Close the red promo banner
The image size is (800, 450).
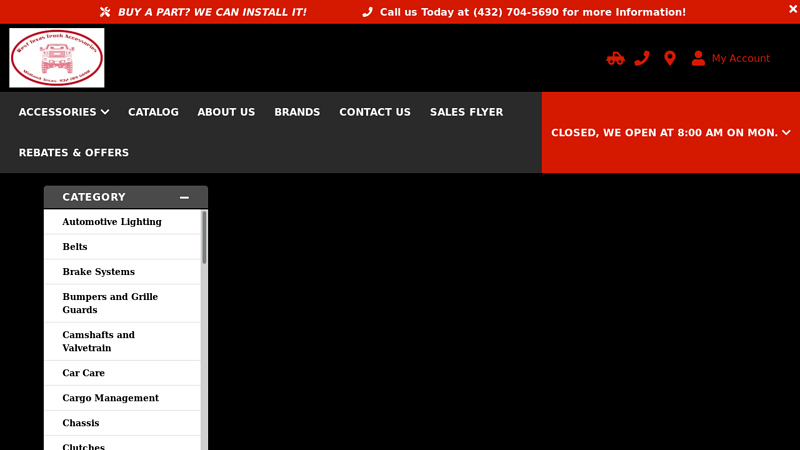[793, 9]
